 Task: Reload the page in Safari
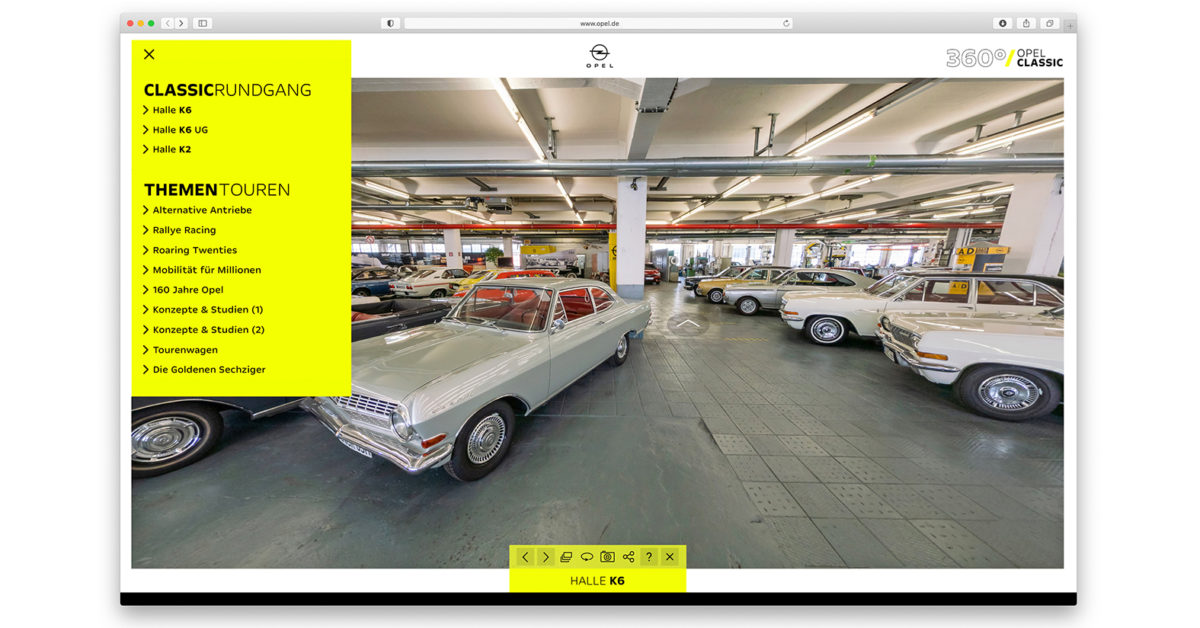coord(787,23)
